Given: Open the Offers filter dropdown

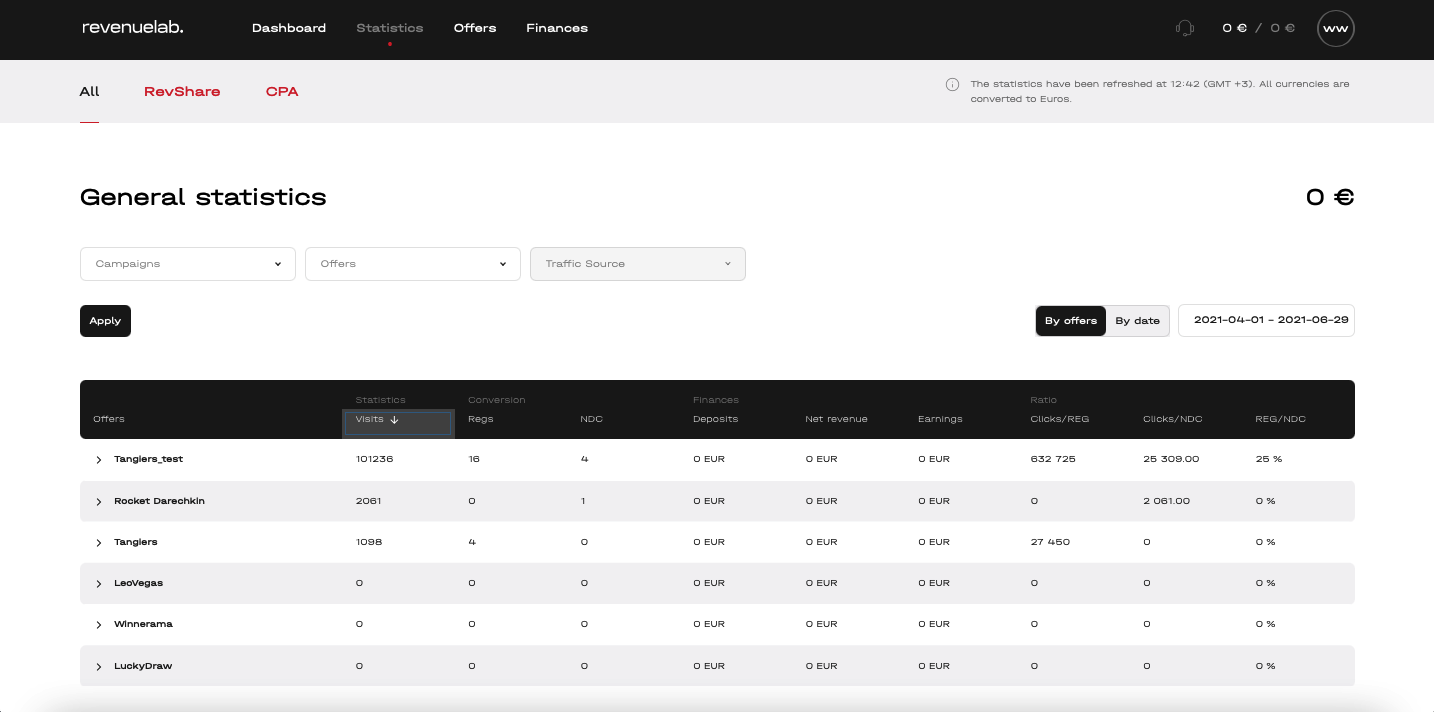Looking at the screenshot, I should click(x=413, y=264).
